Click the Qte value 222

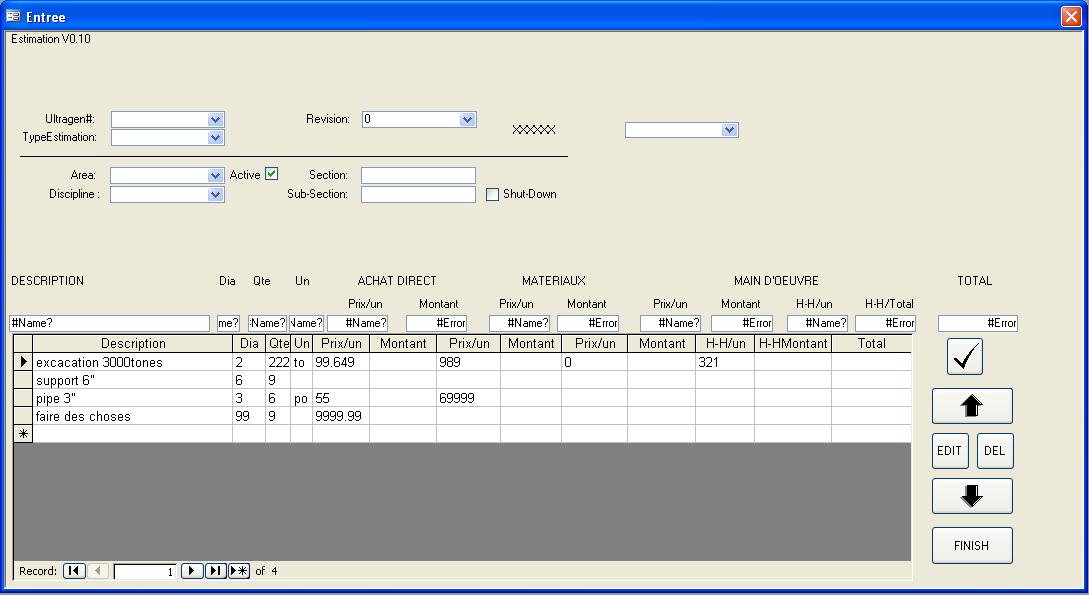(x=279, y=362)
